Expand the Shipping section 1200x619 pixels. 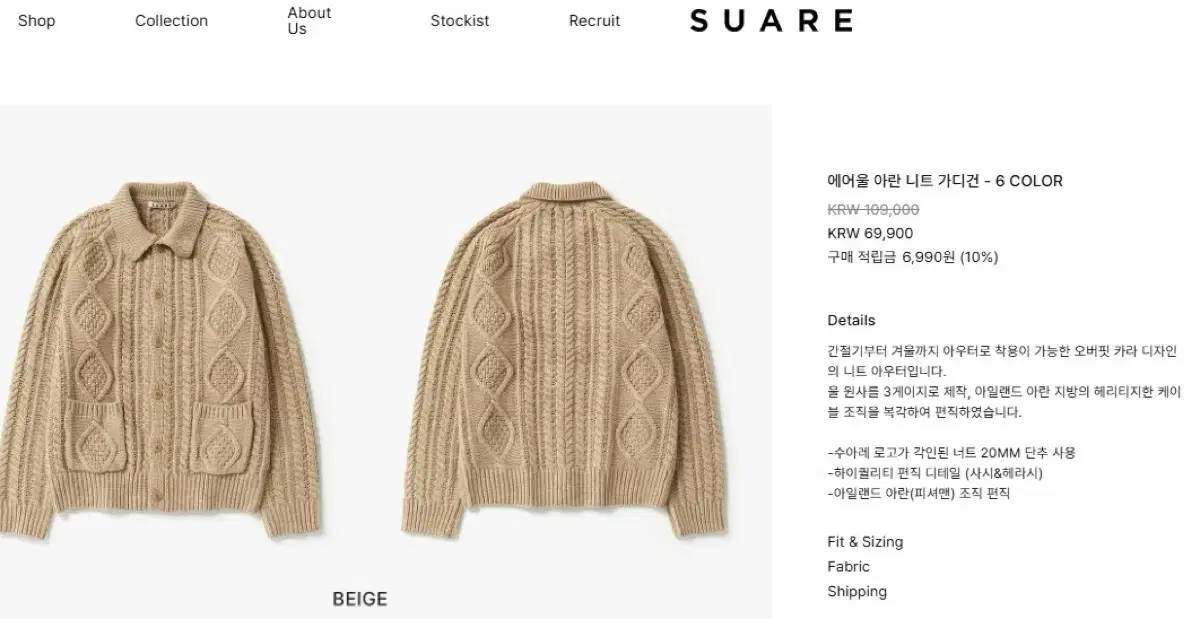pos(857,591)
